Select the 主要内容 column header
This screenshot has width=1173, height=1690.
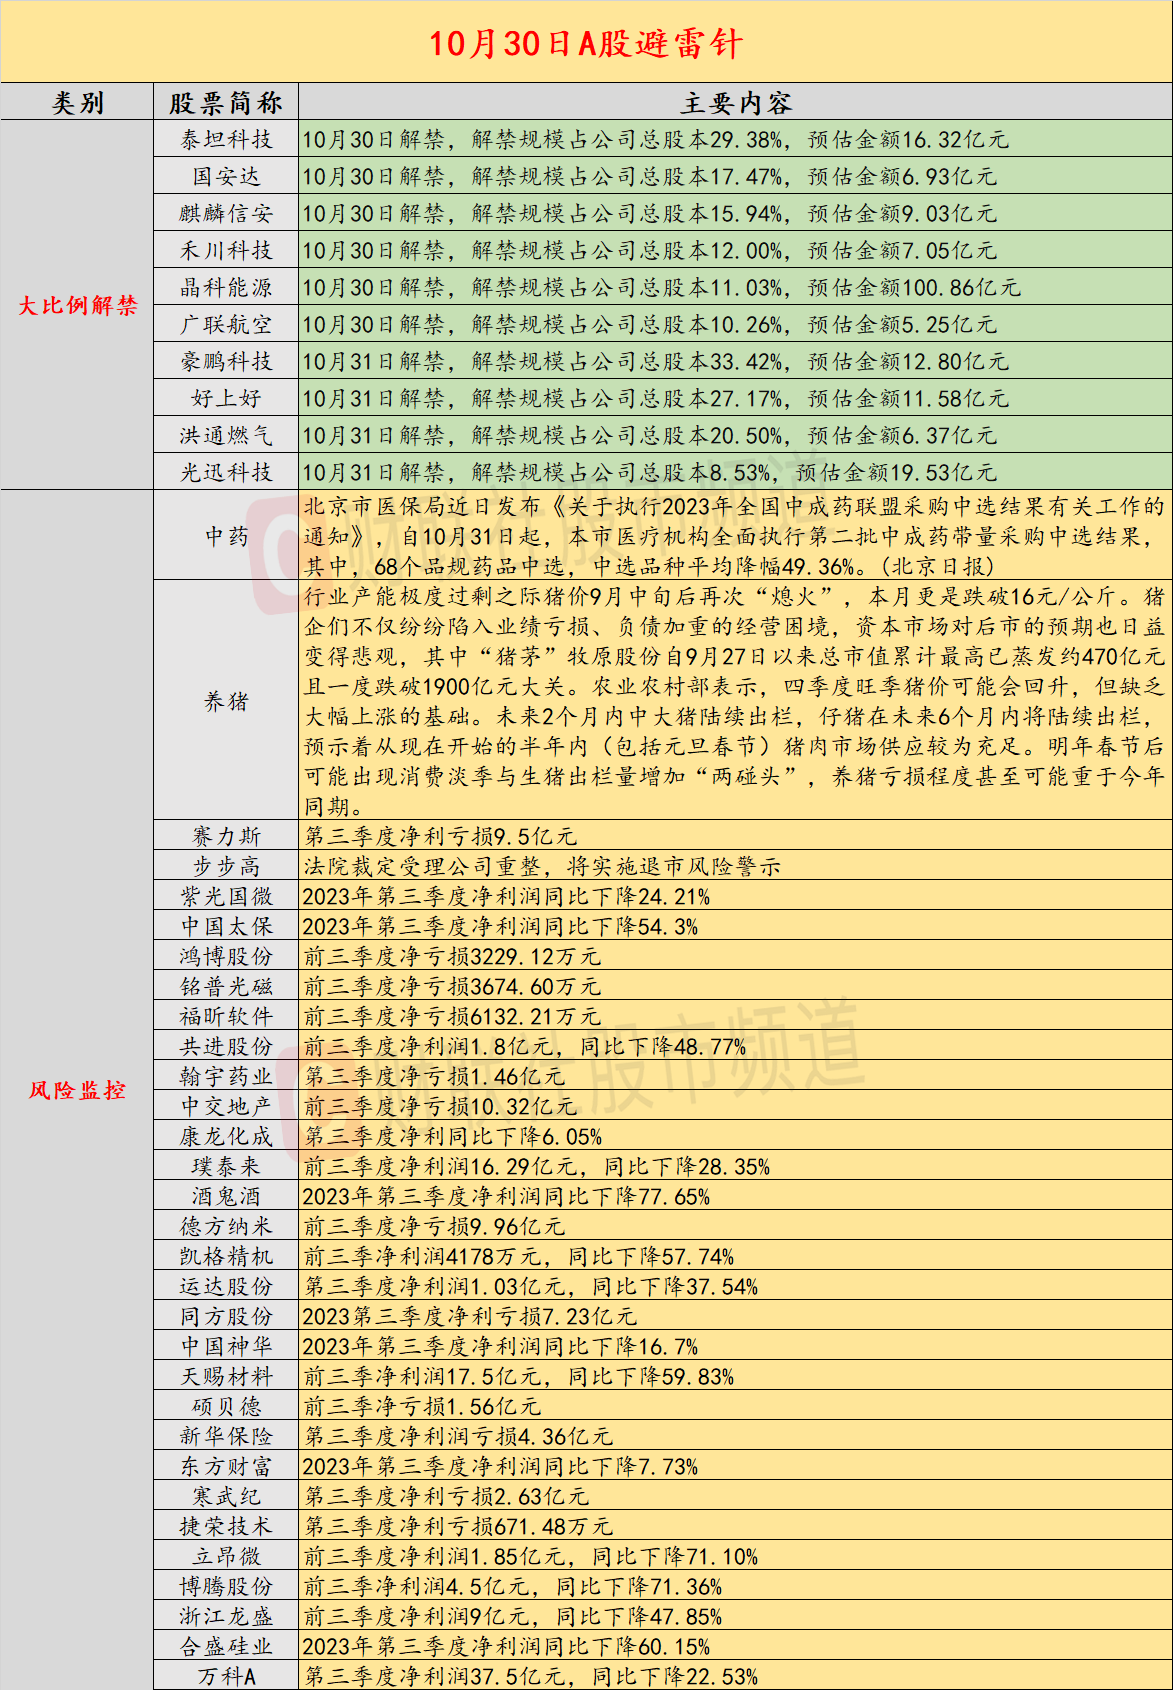[x=736, y=102]
